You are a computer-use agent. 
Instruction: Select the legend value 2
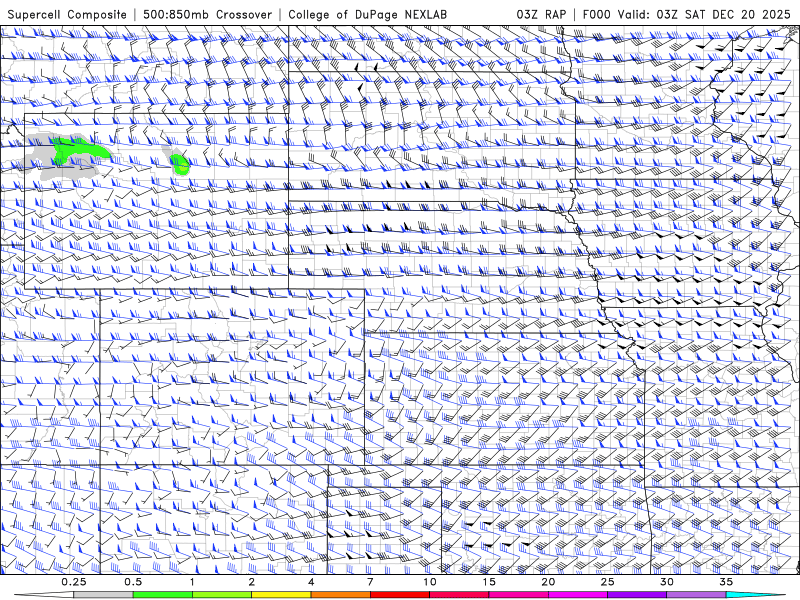(x=252, y=582)
